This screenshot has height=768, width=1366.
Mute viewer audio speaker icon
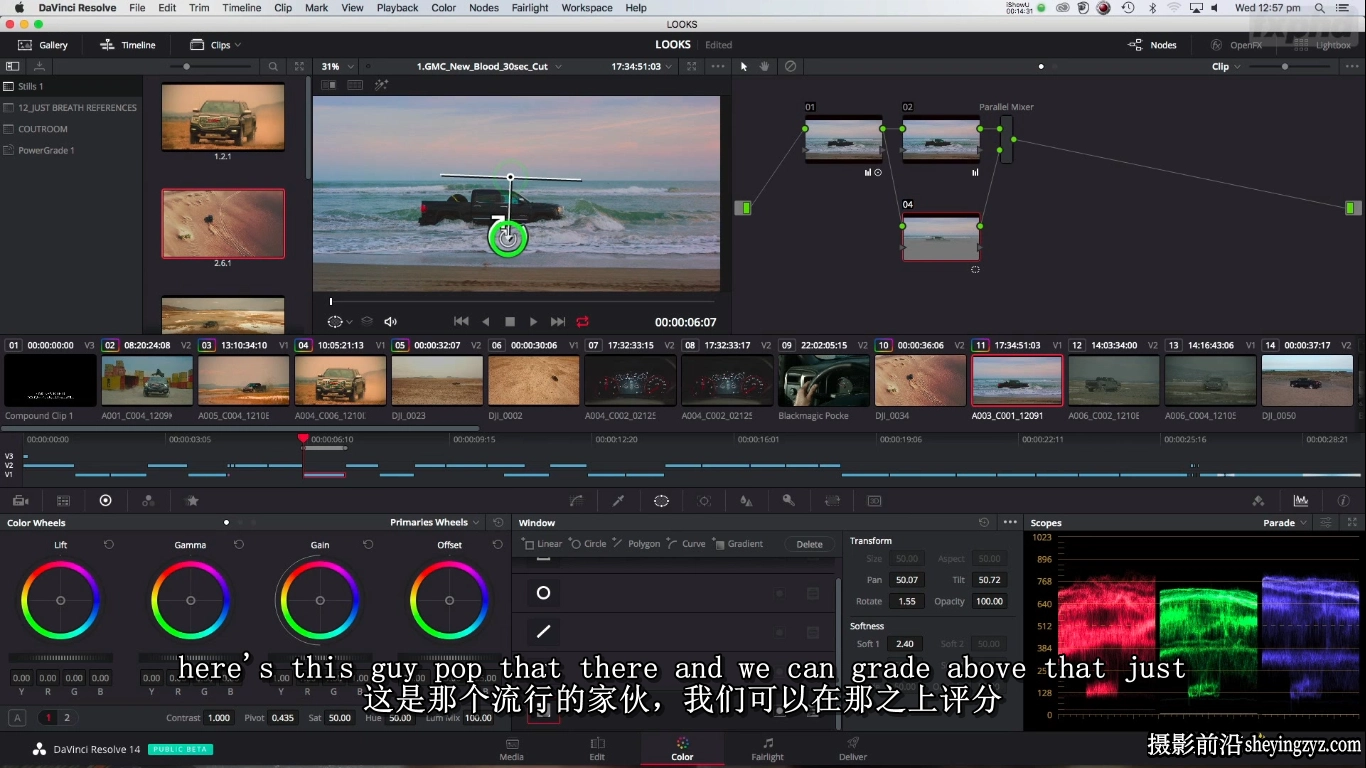click(391, 321)
